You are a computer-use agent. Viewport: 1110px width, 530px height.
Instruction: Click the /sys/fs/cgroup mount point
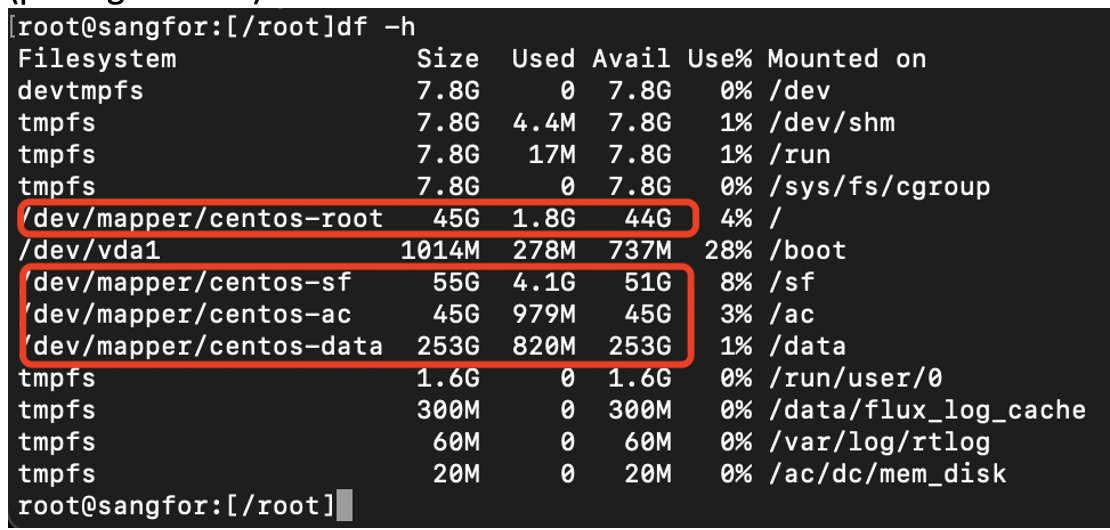[x=879, y=187]
